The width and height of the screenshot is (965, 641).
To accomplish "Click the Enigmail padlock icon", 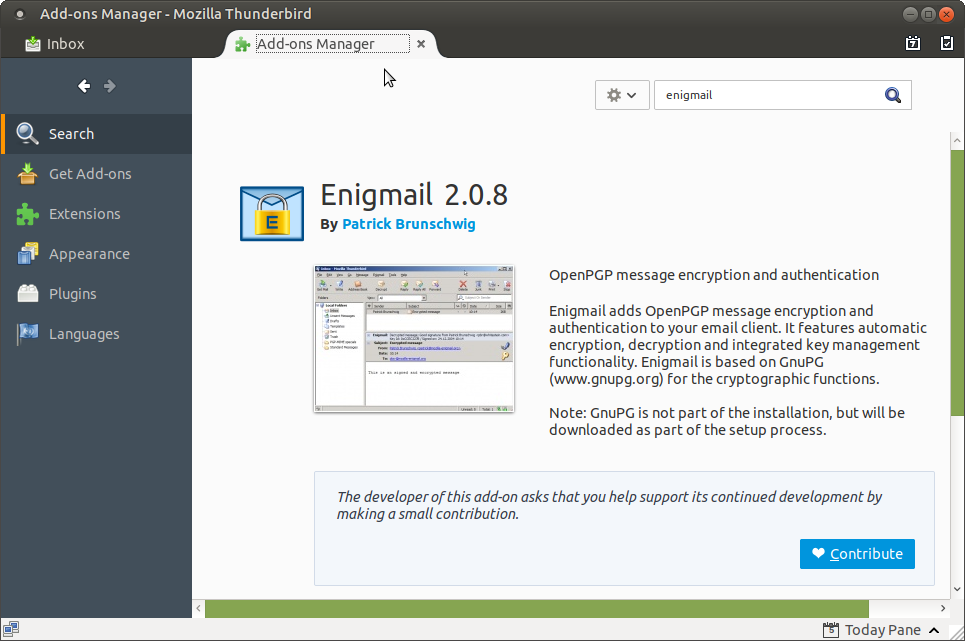I will 272,213.
